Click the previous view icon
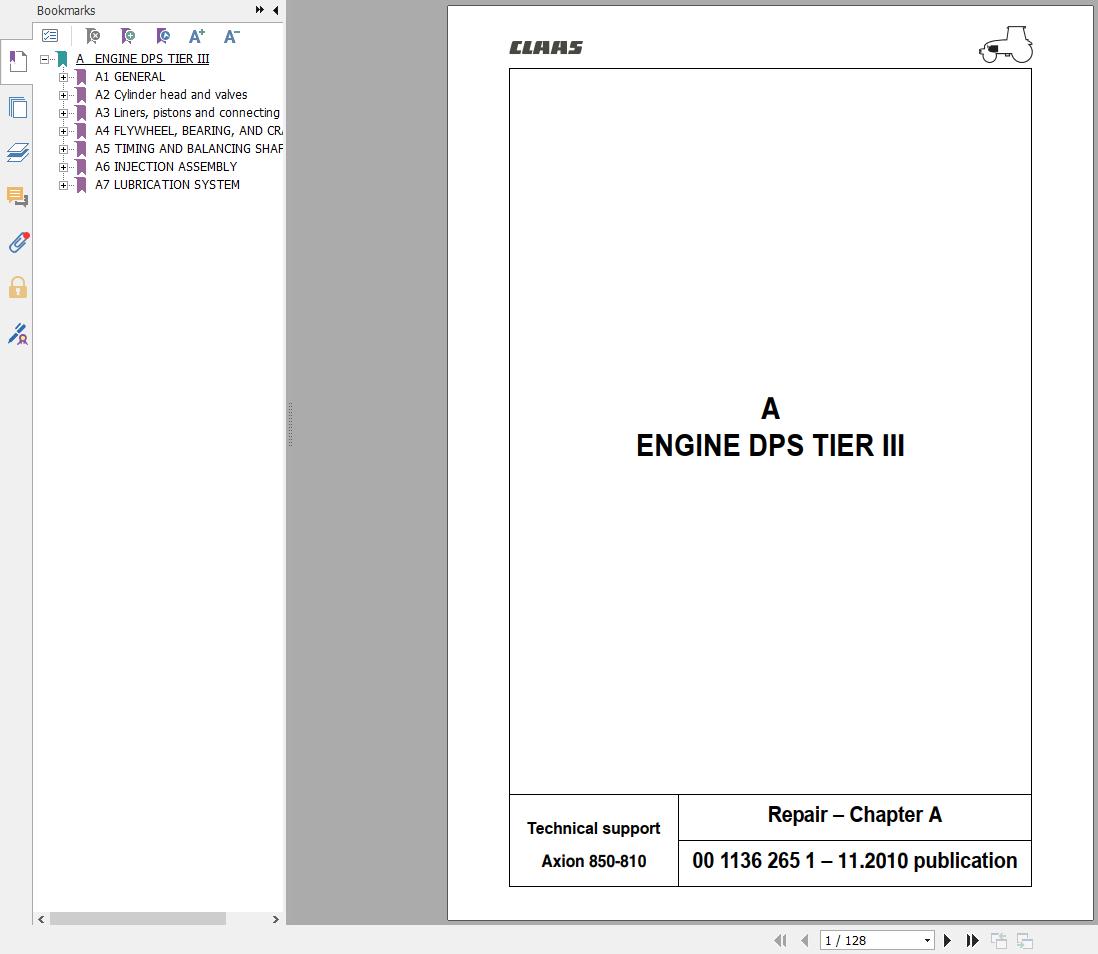The width and height of the screenshot is (1098, 954). point(999,941)
